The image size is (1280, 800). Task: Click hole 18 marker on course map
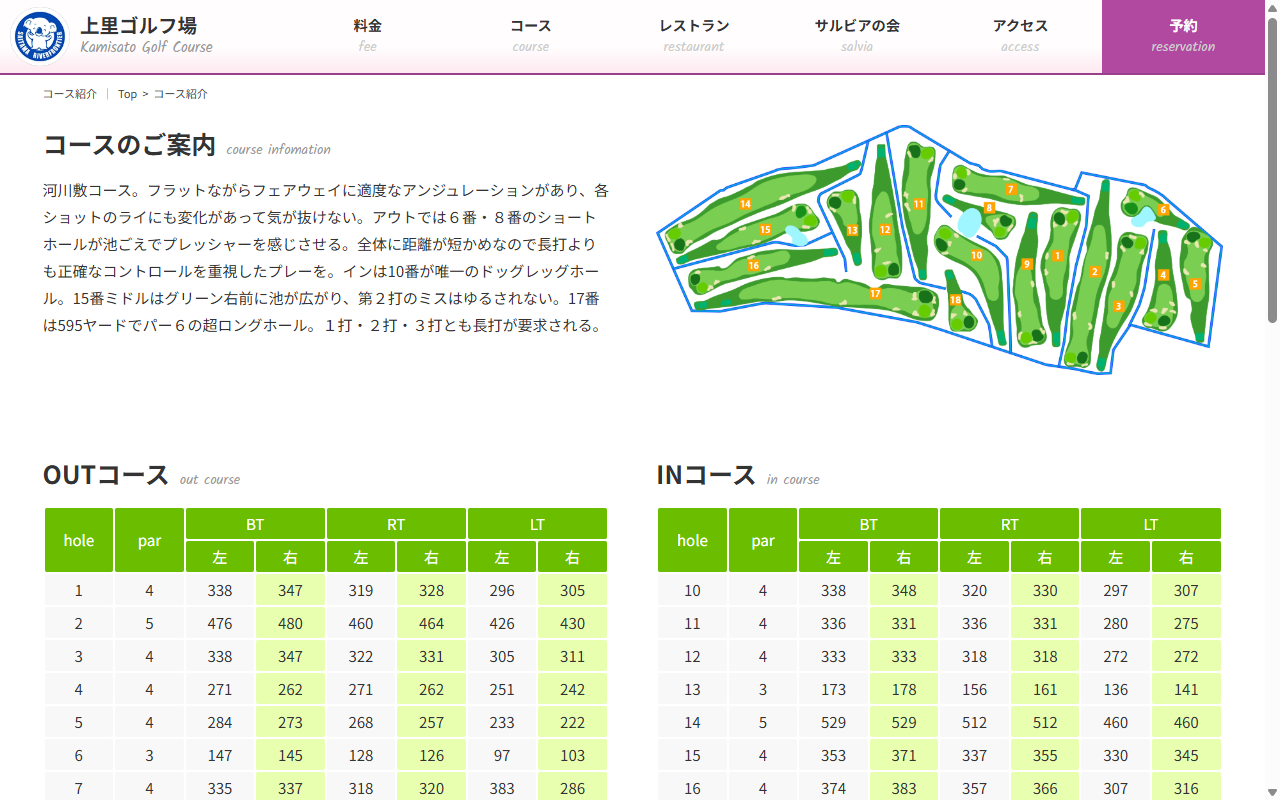point(955,300)
